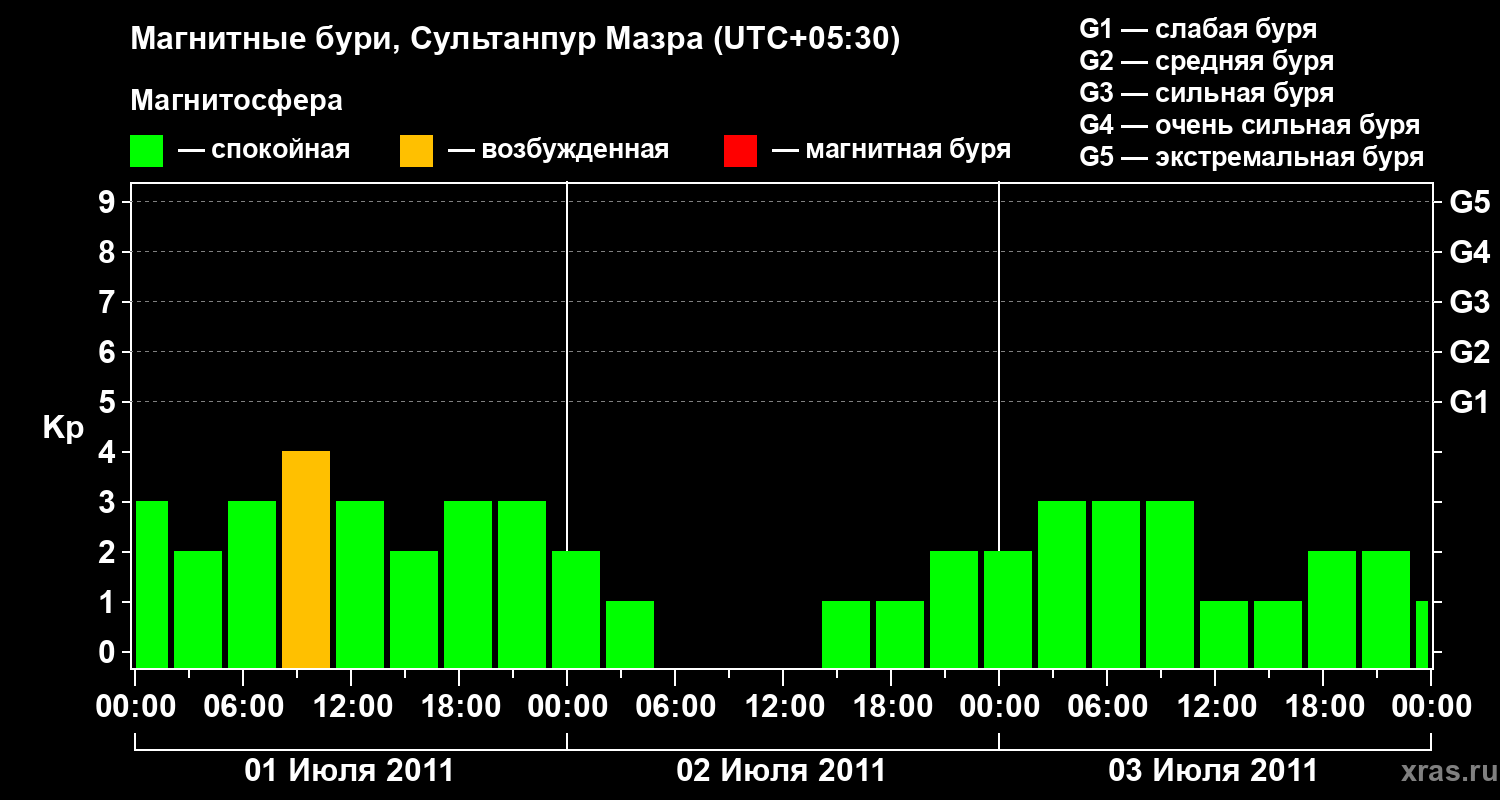The width and height of the screenshot is (1500, 800).
Task: Click the last narrow green bar at chart end
Action: pos(1422,635)
